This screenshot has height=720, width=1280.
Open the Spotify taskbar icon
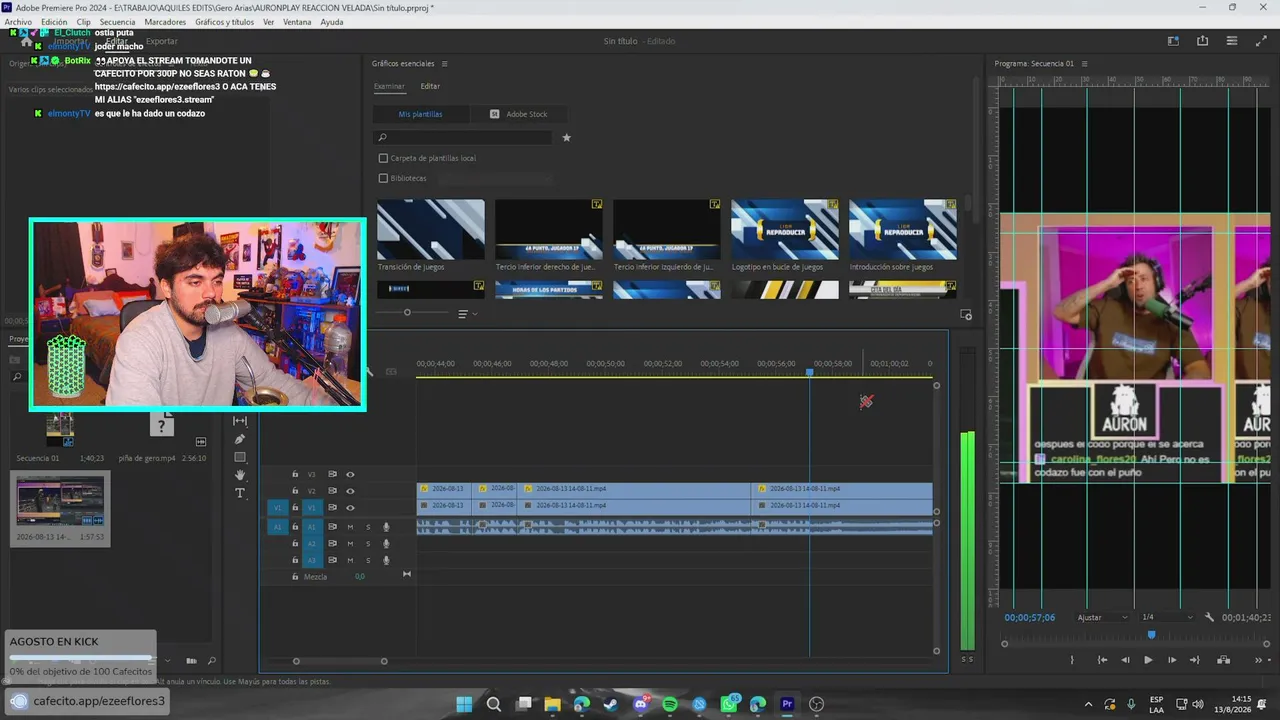point(670,704)
